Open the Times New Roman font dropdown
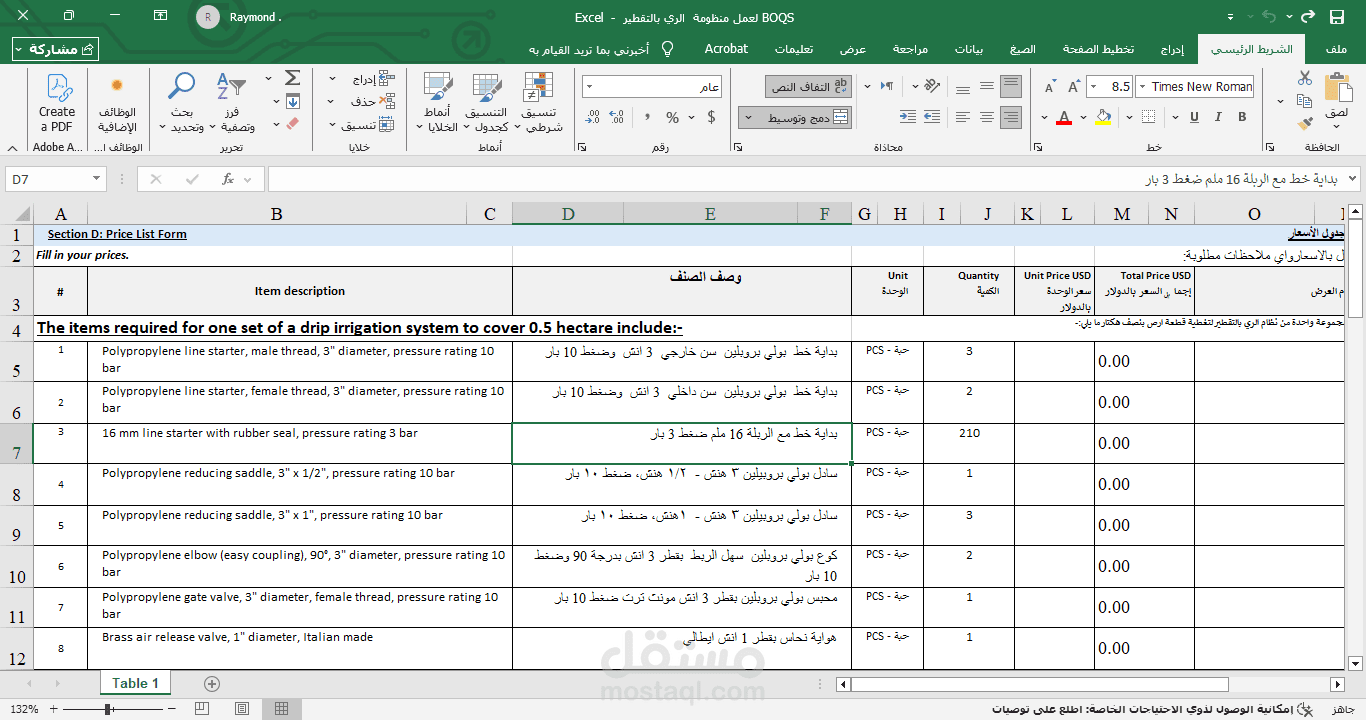 [1142, 87]
